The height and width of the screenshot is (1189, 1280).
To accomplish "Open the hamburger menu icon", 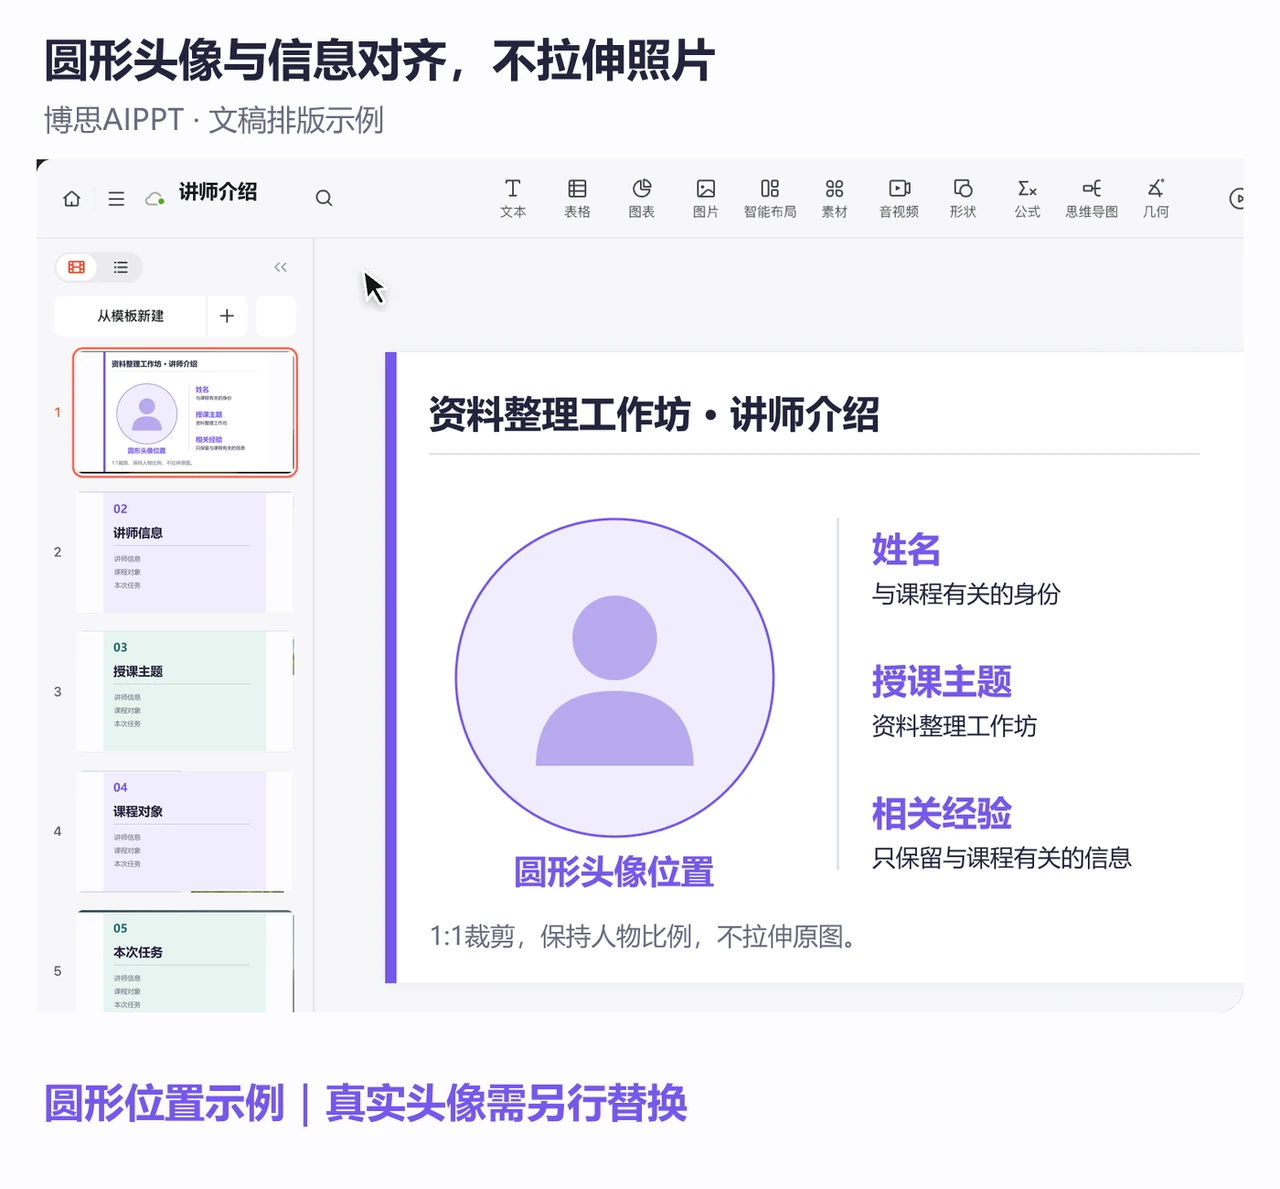I will (116, 198).
